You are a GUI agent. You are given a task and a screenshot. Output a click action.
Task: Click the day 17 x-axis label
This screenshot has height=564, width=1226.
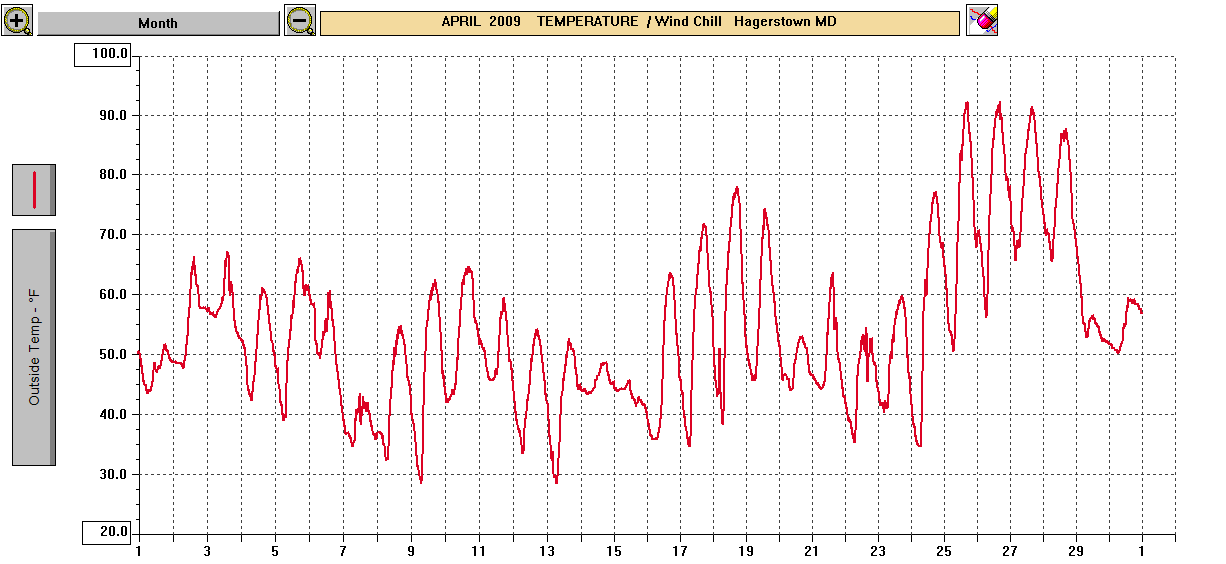680,552
